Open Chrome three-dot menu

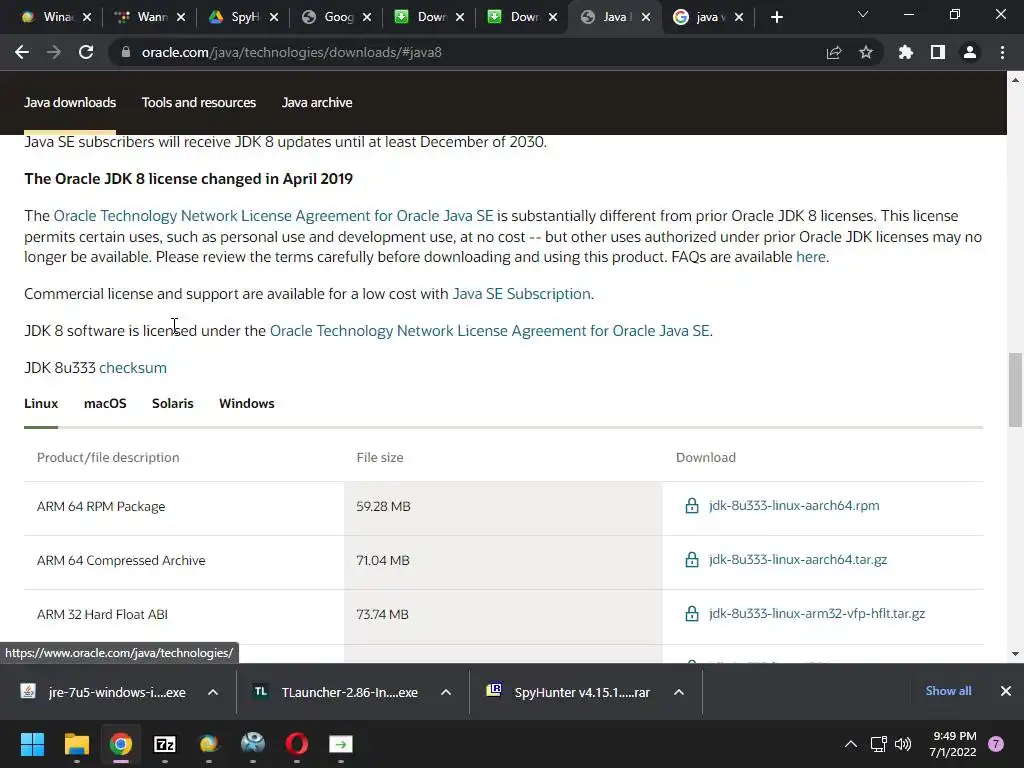click(x=1002, y=52)
